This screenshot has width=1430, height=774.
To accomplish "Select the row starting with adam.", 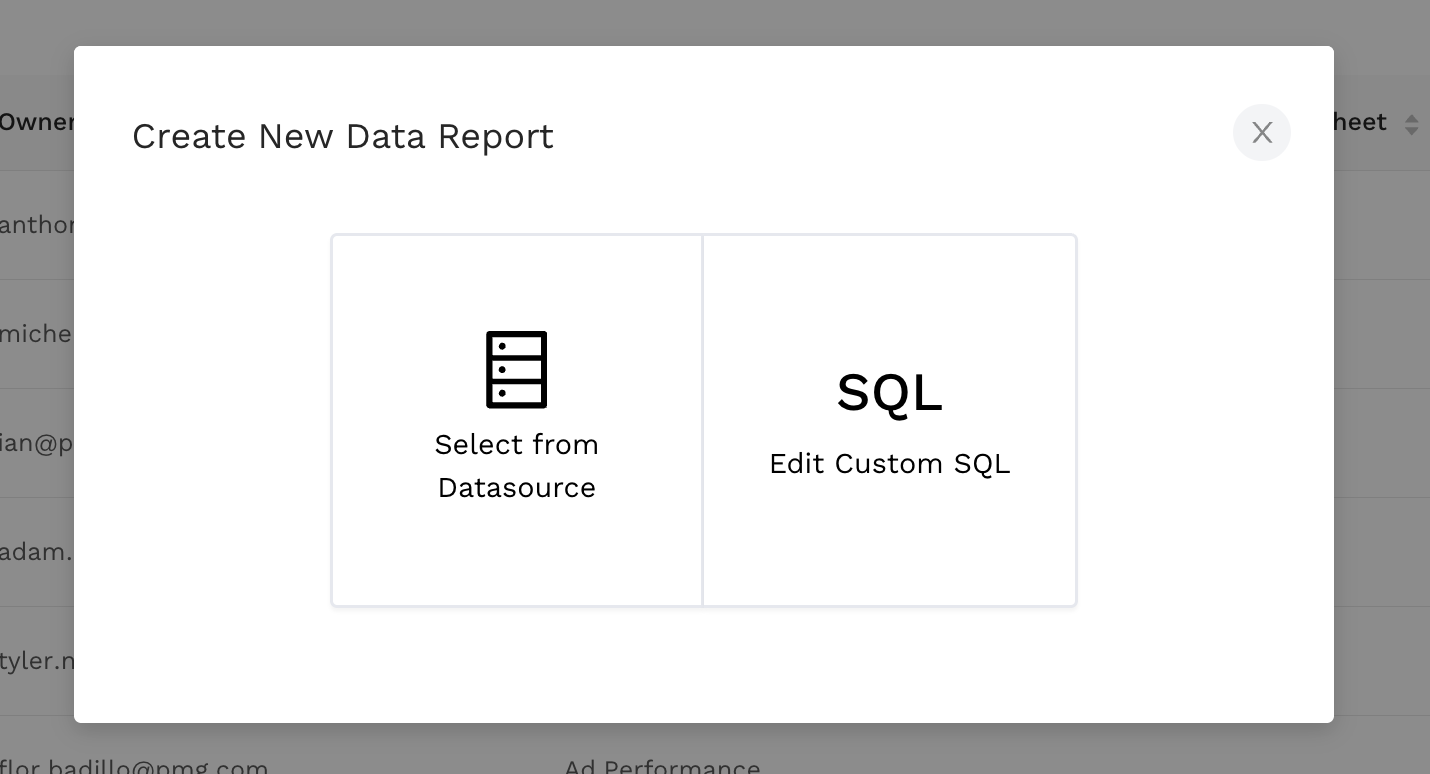I will coord(36,552).
